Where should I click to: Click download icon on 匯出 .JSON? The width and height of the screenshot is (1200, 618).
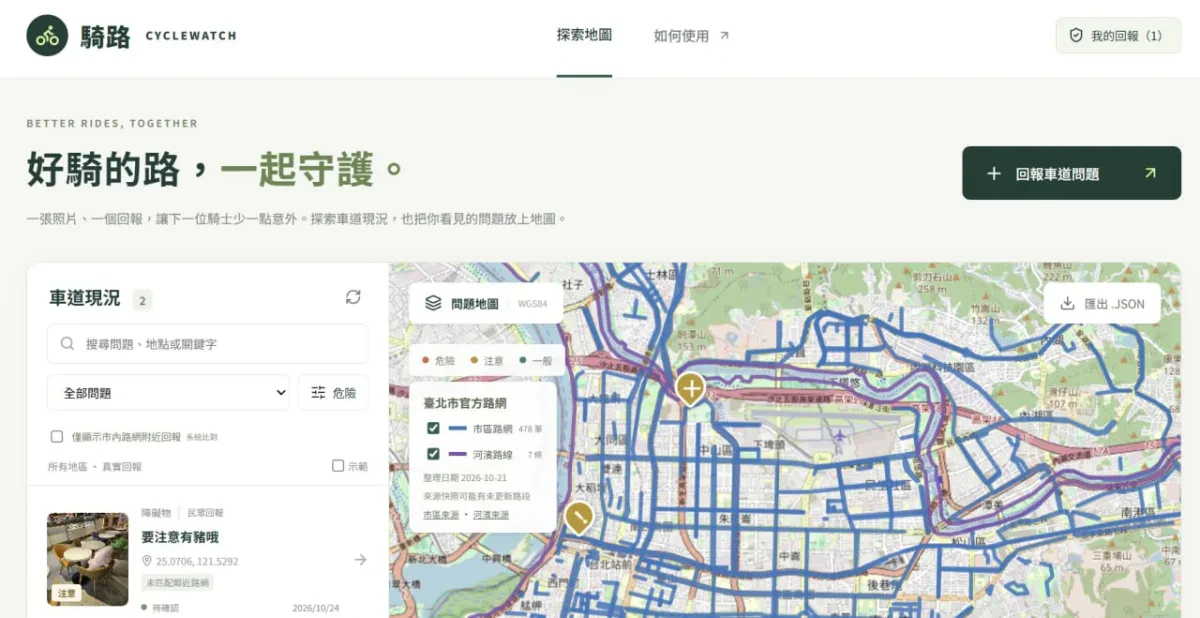tap(1067, 303)
